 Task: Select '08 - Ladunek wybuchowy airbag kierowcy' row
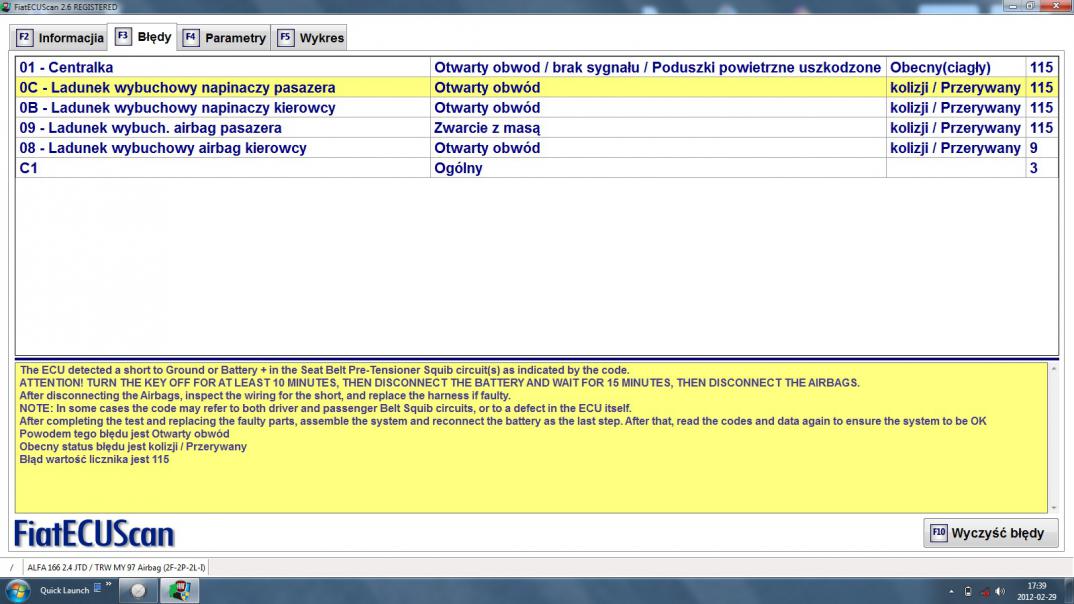click(x=537, y=148)
